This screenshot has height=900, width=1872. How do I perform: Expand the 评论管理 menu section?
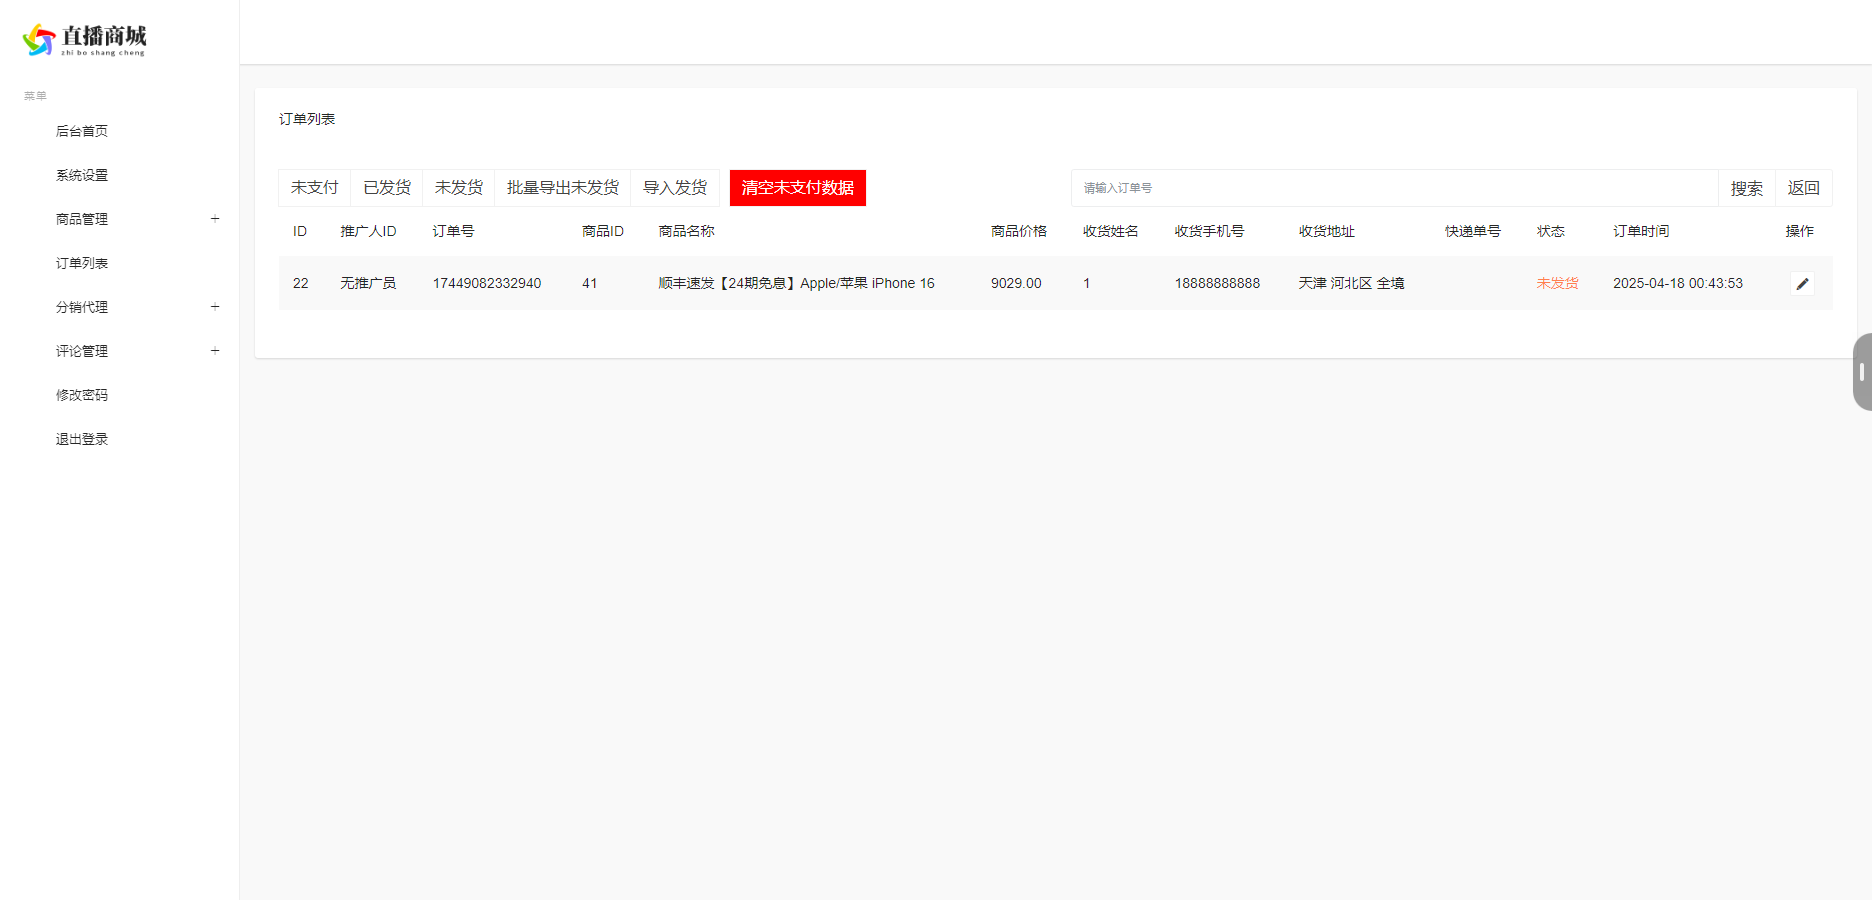(x=215, y=351)
